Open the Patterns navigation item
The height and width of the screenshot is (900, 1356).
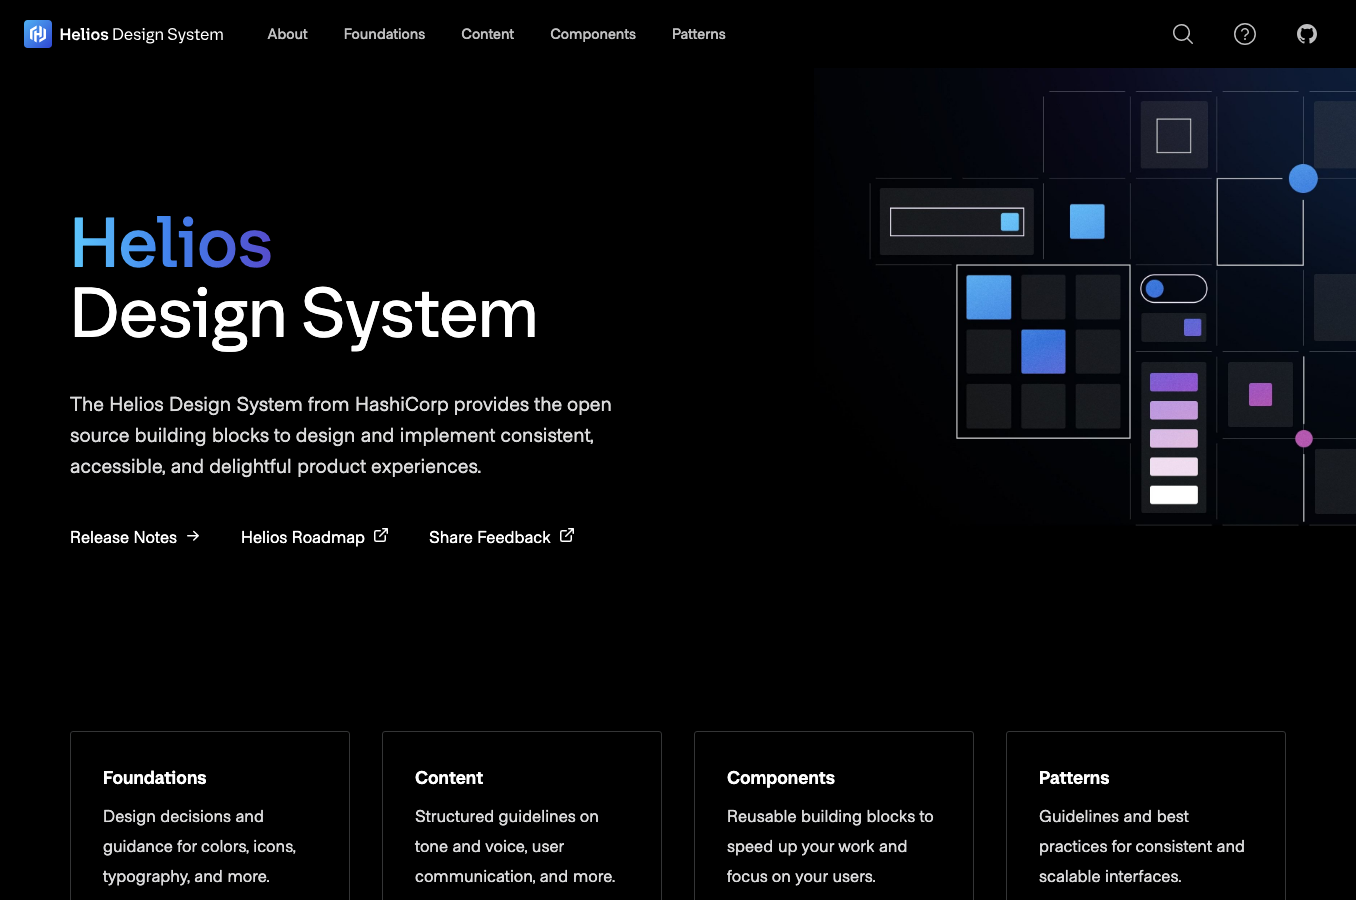[698, 33]
